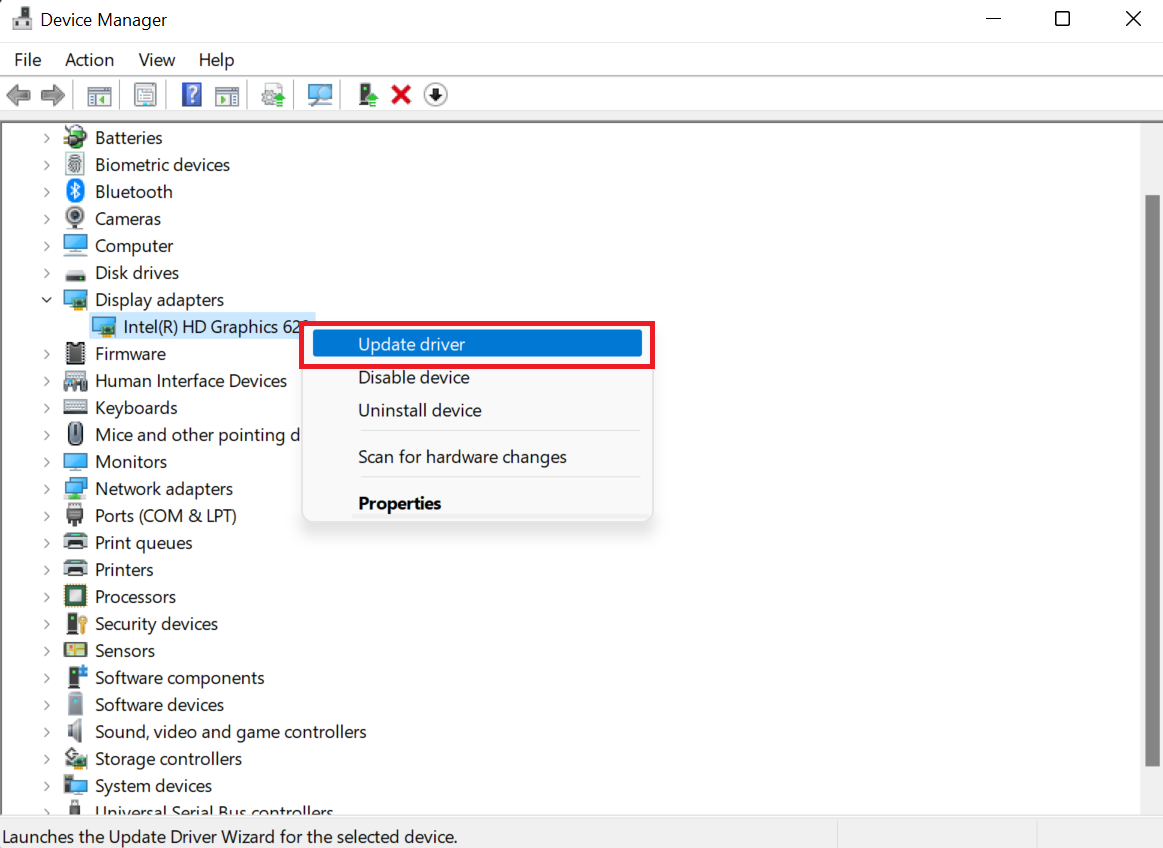
Task: Select Human Interface Devices category
Action: (x=191, y=381)
